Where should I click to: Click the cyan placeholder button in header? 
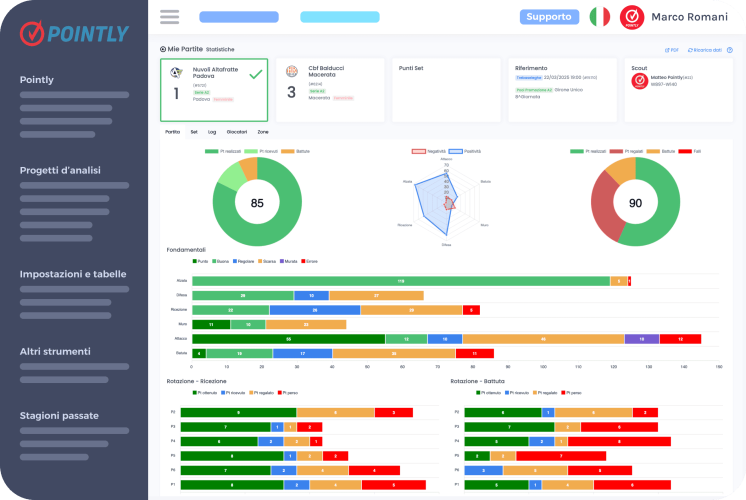340,17
